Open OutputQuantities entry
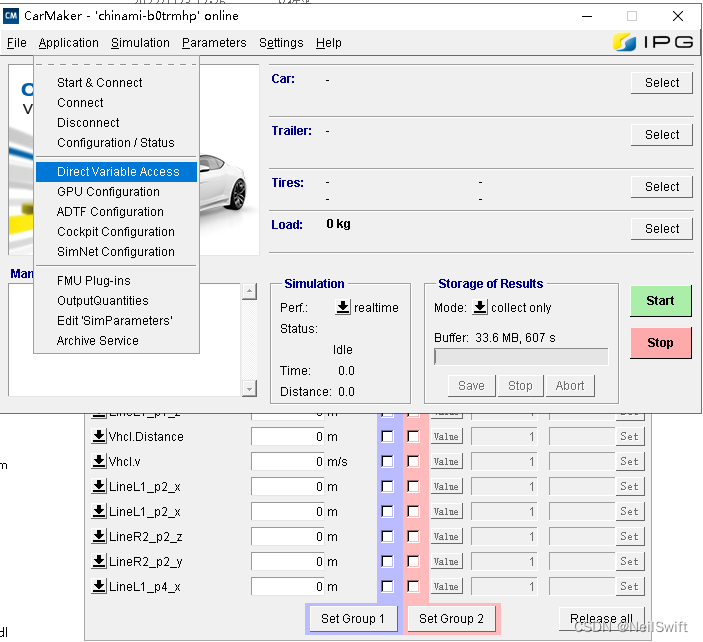703x642 pixels. (x=117, y=300)
